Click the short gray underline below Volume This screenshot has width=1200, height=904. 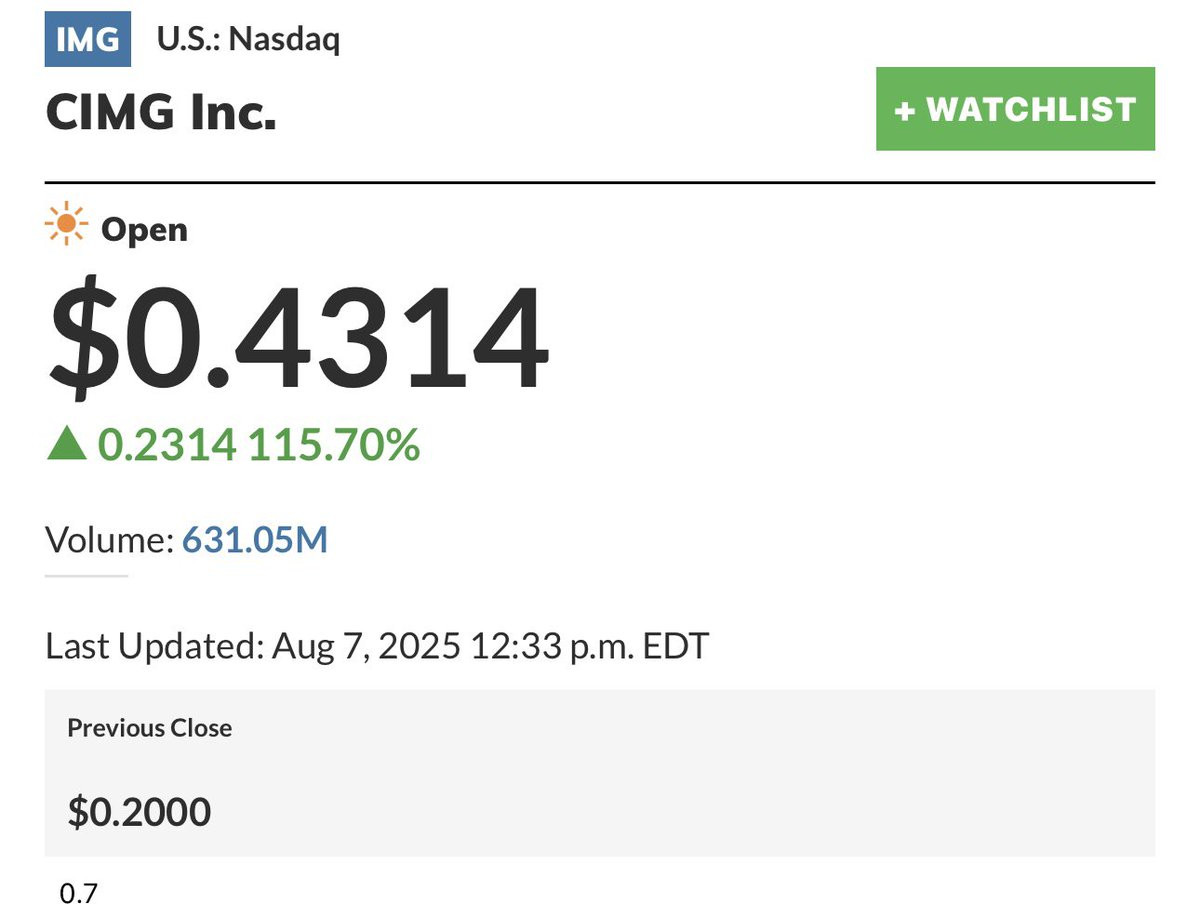click(x=87, y=576)
